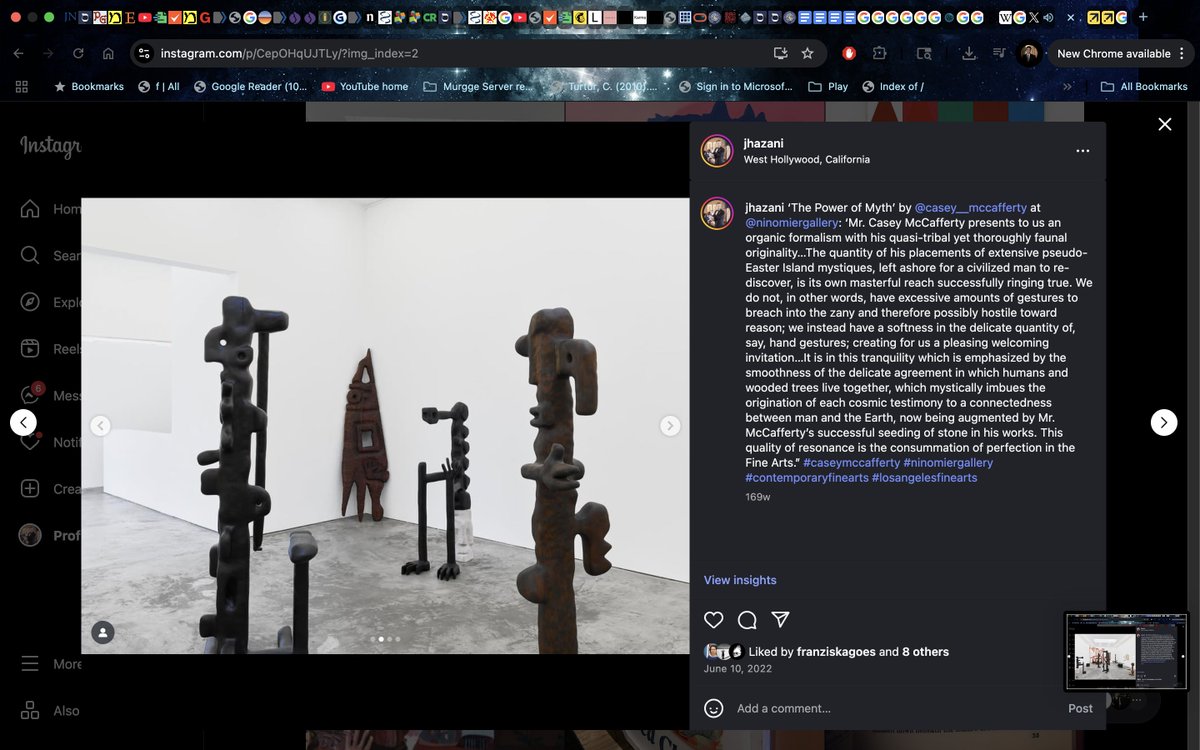Open the Murgge Server bookmarks folder

click(x=478, y=86)
